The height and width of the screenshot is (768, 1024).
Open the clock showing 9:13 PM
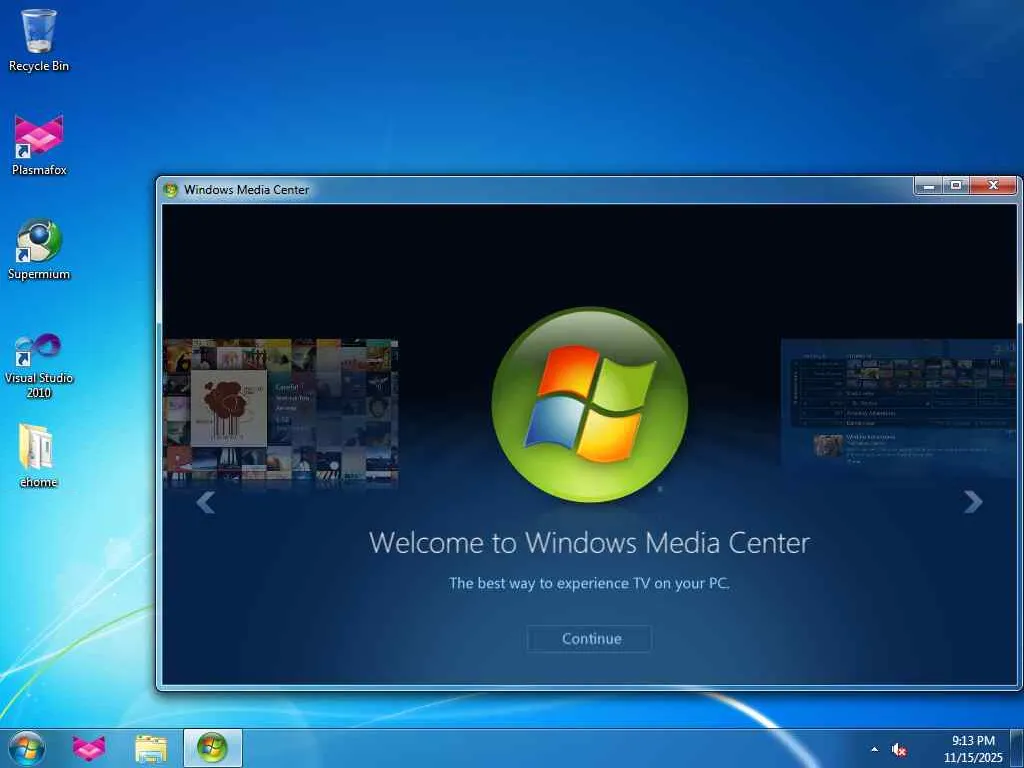pos(973,749)
